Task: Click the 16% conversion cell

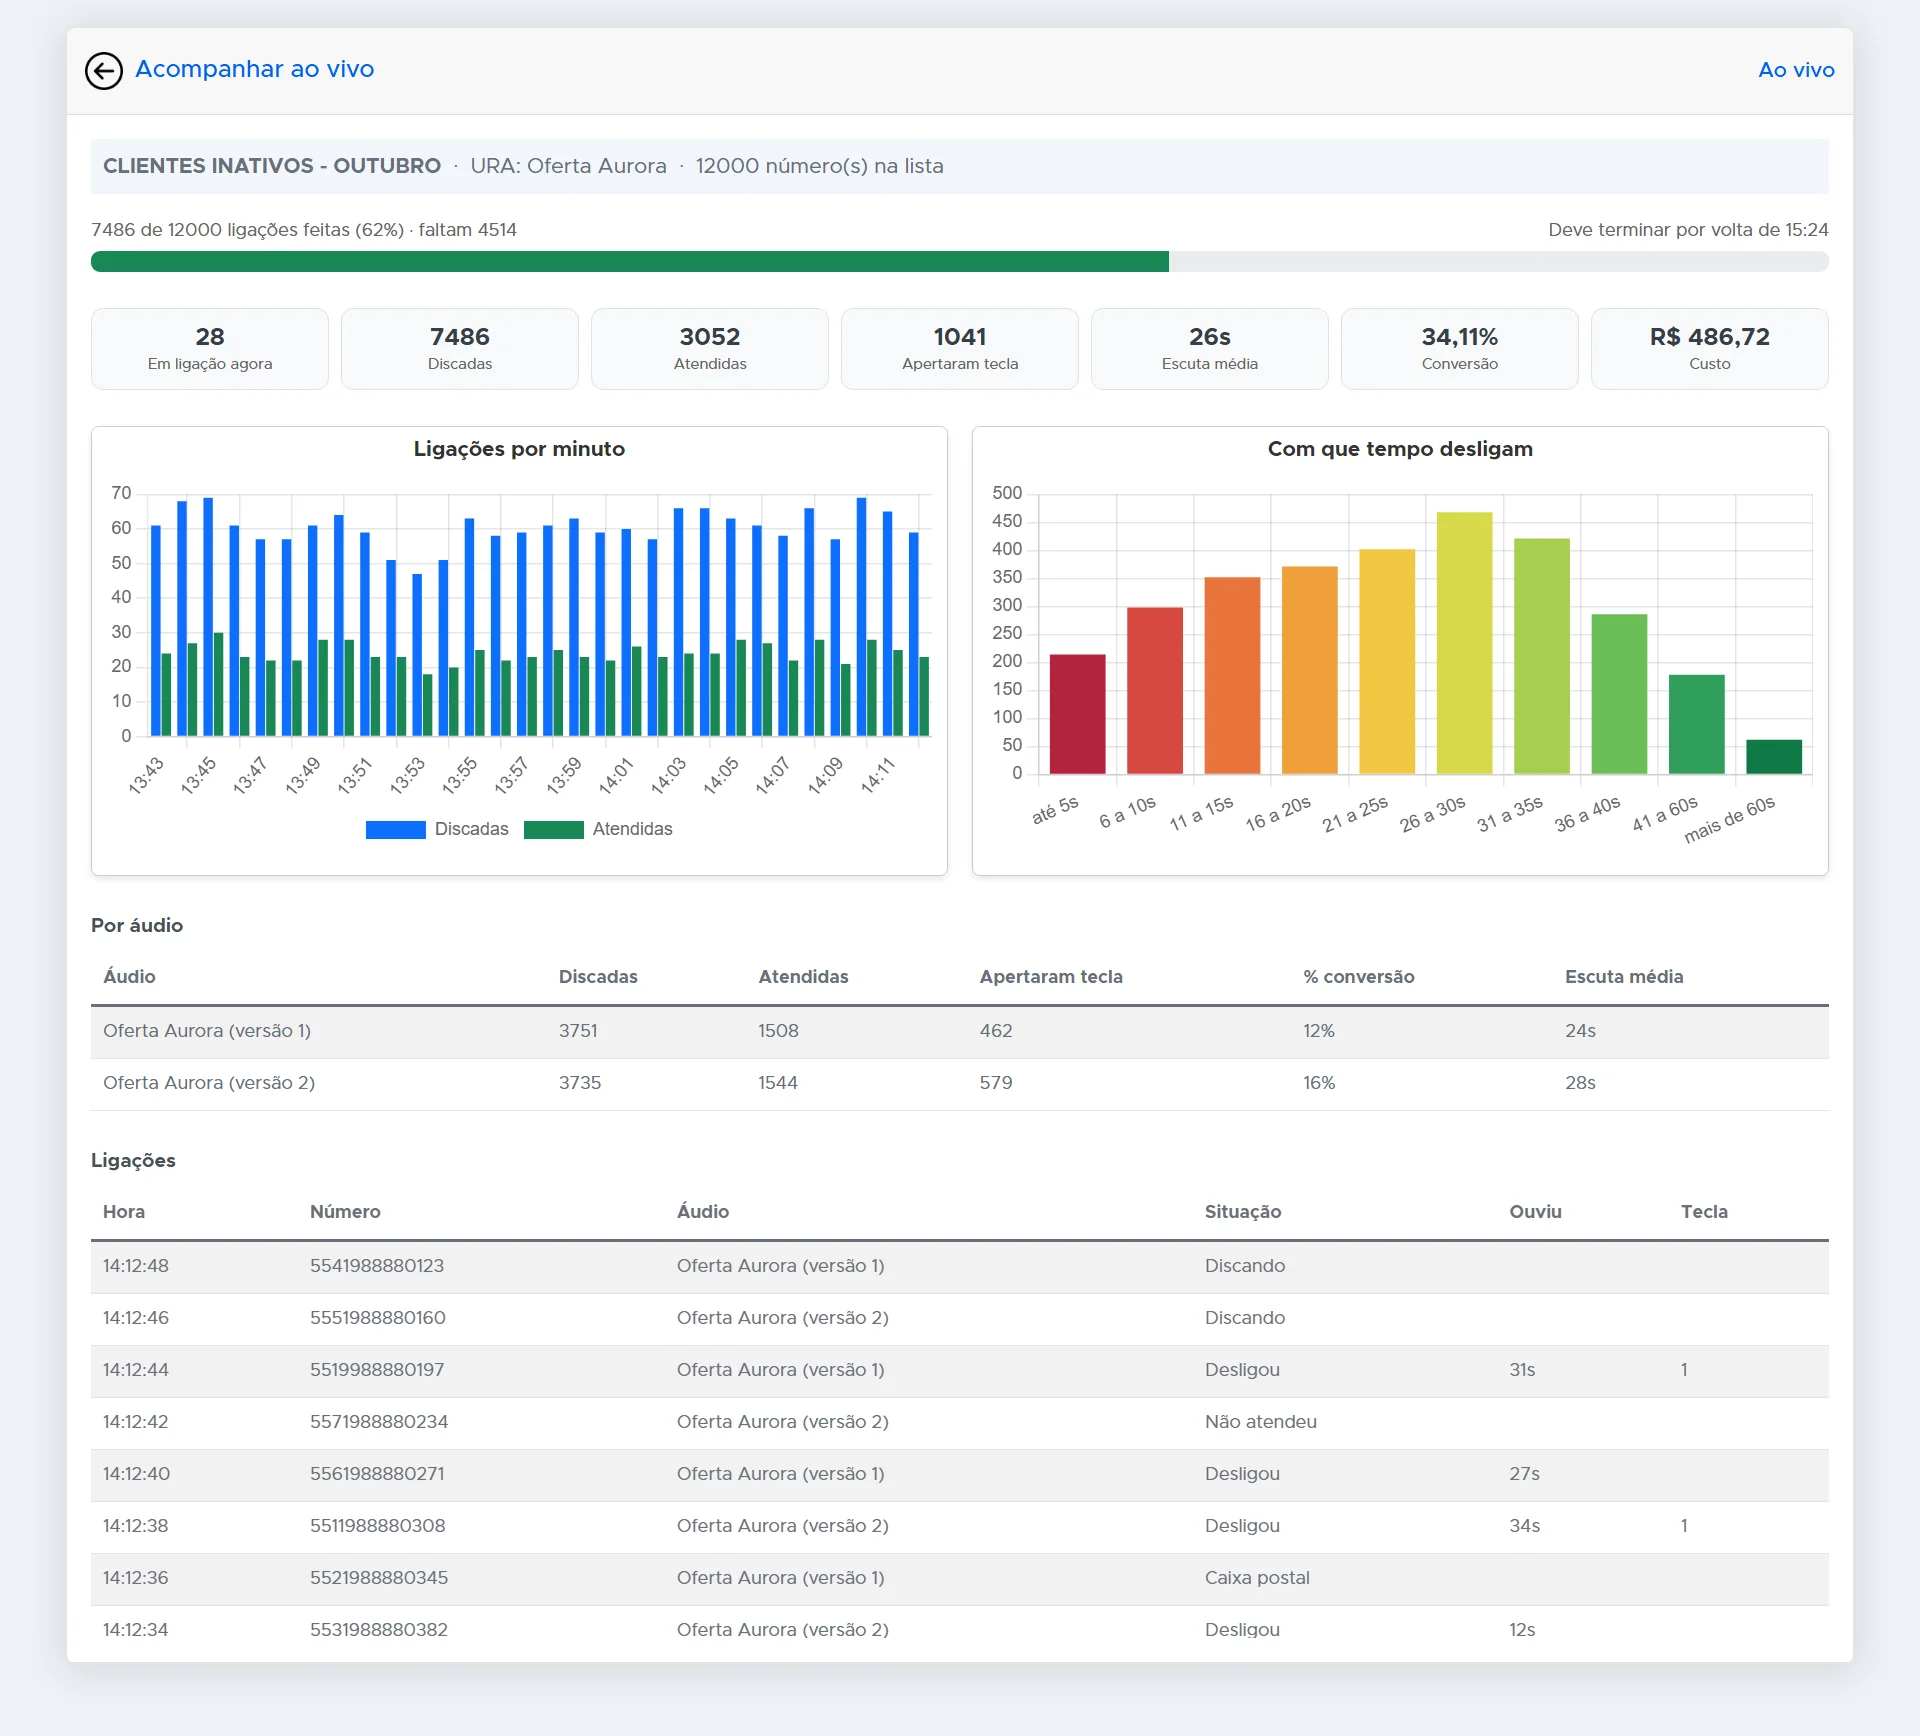Action: pos(1319,1083)
